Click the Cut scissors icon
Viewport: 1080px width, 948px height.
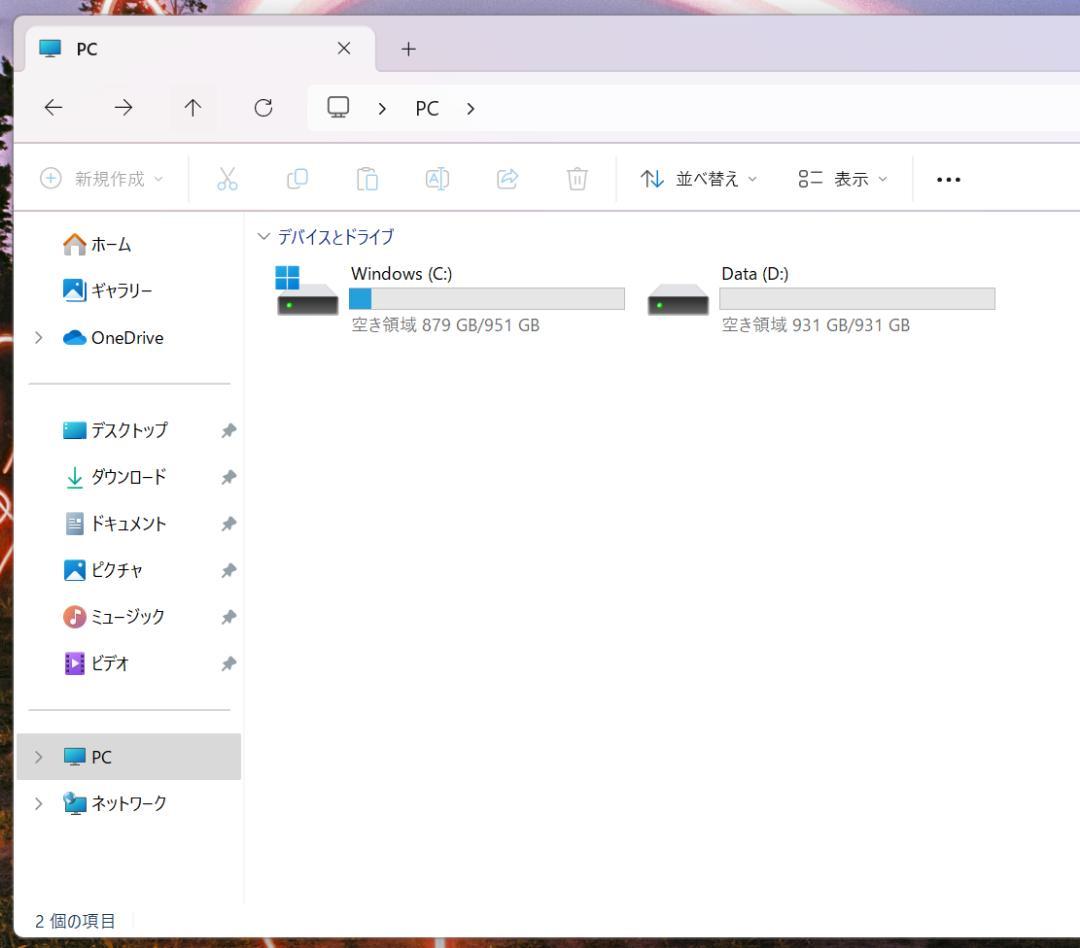(x=228, y=179)
